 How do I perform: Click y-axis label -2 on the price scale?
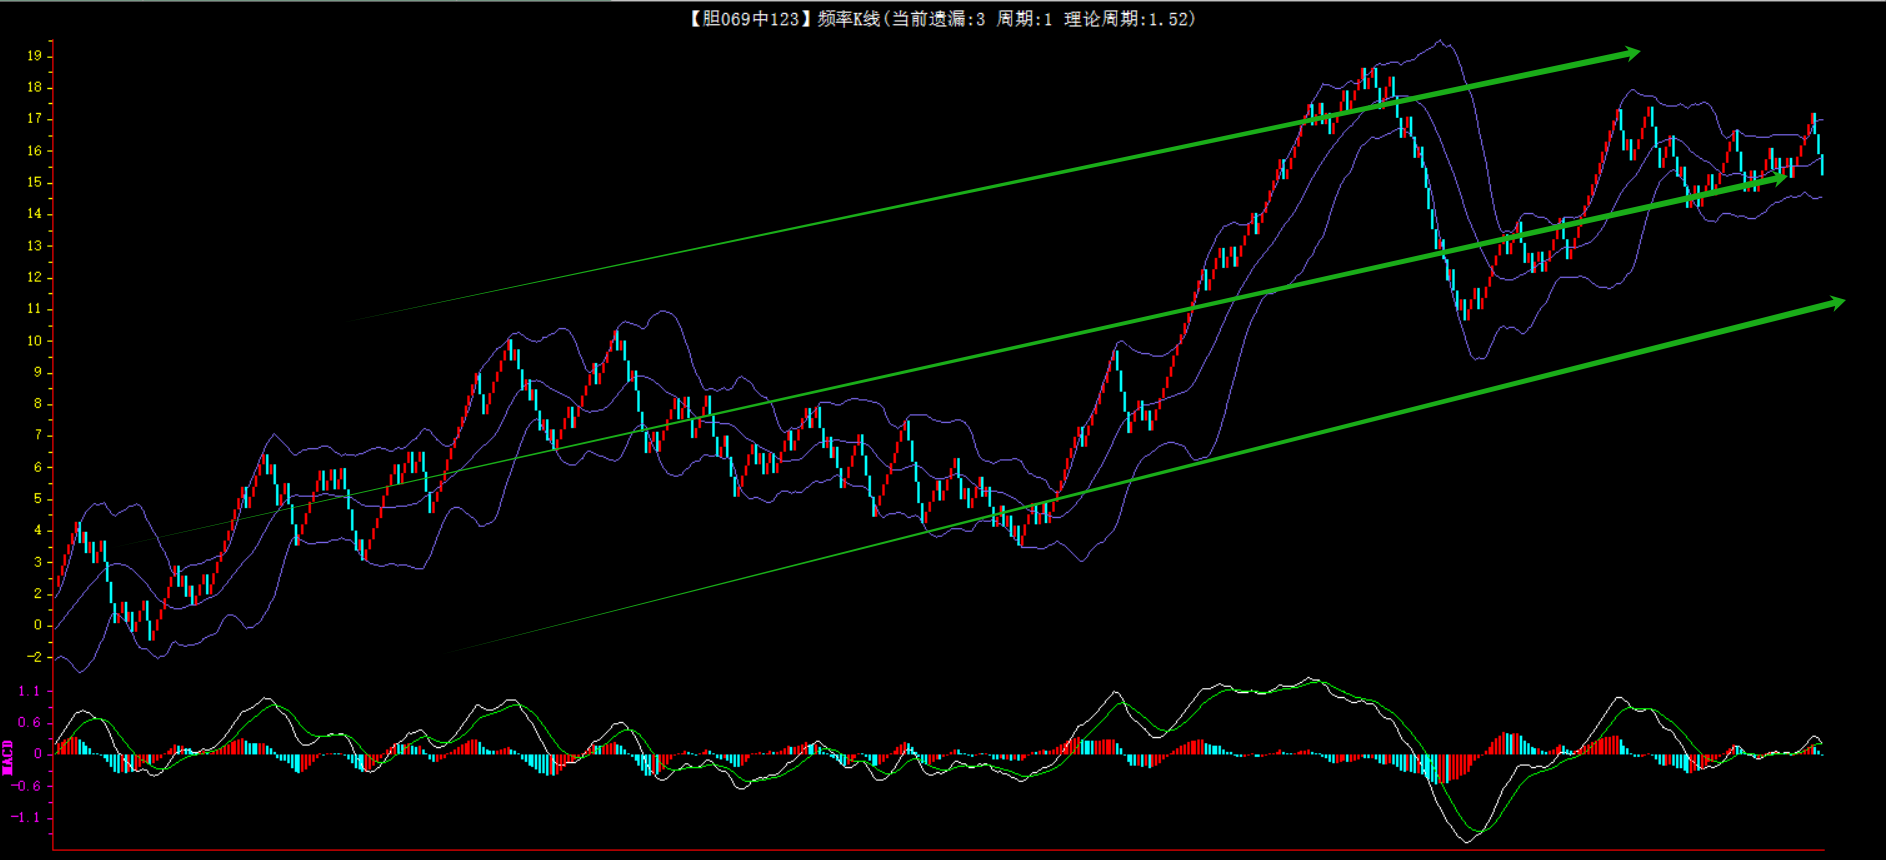(35, 657)
